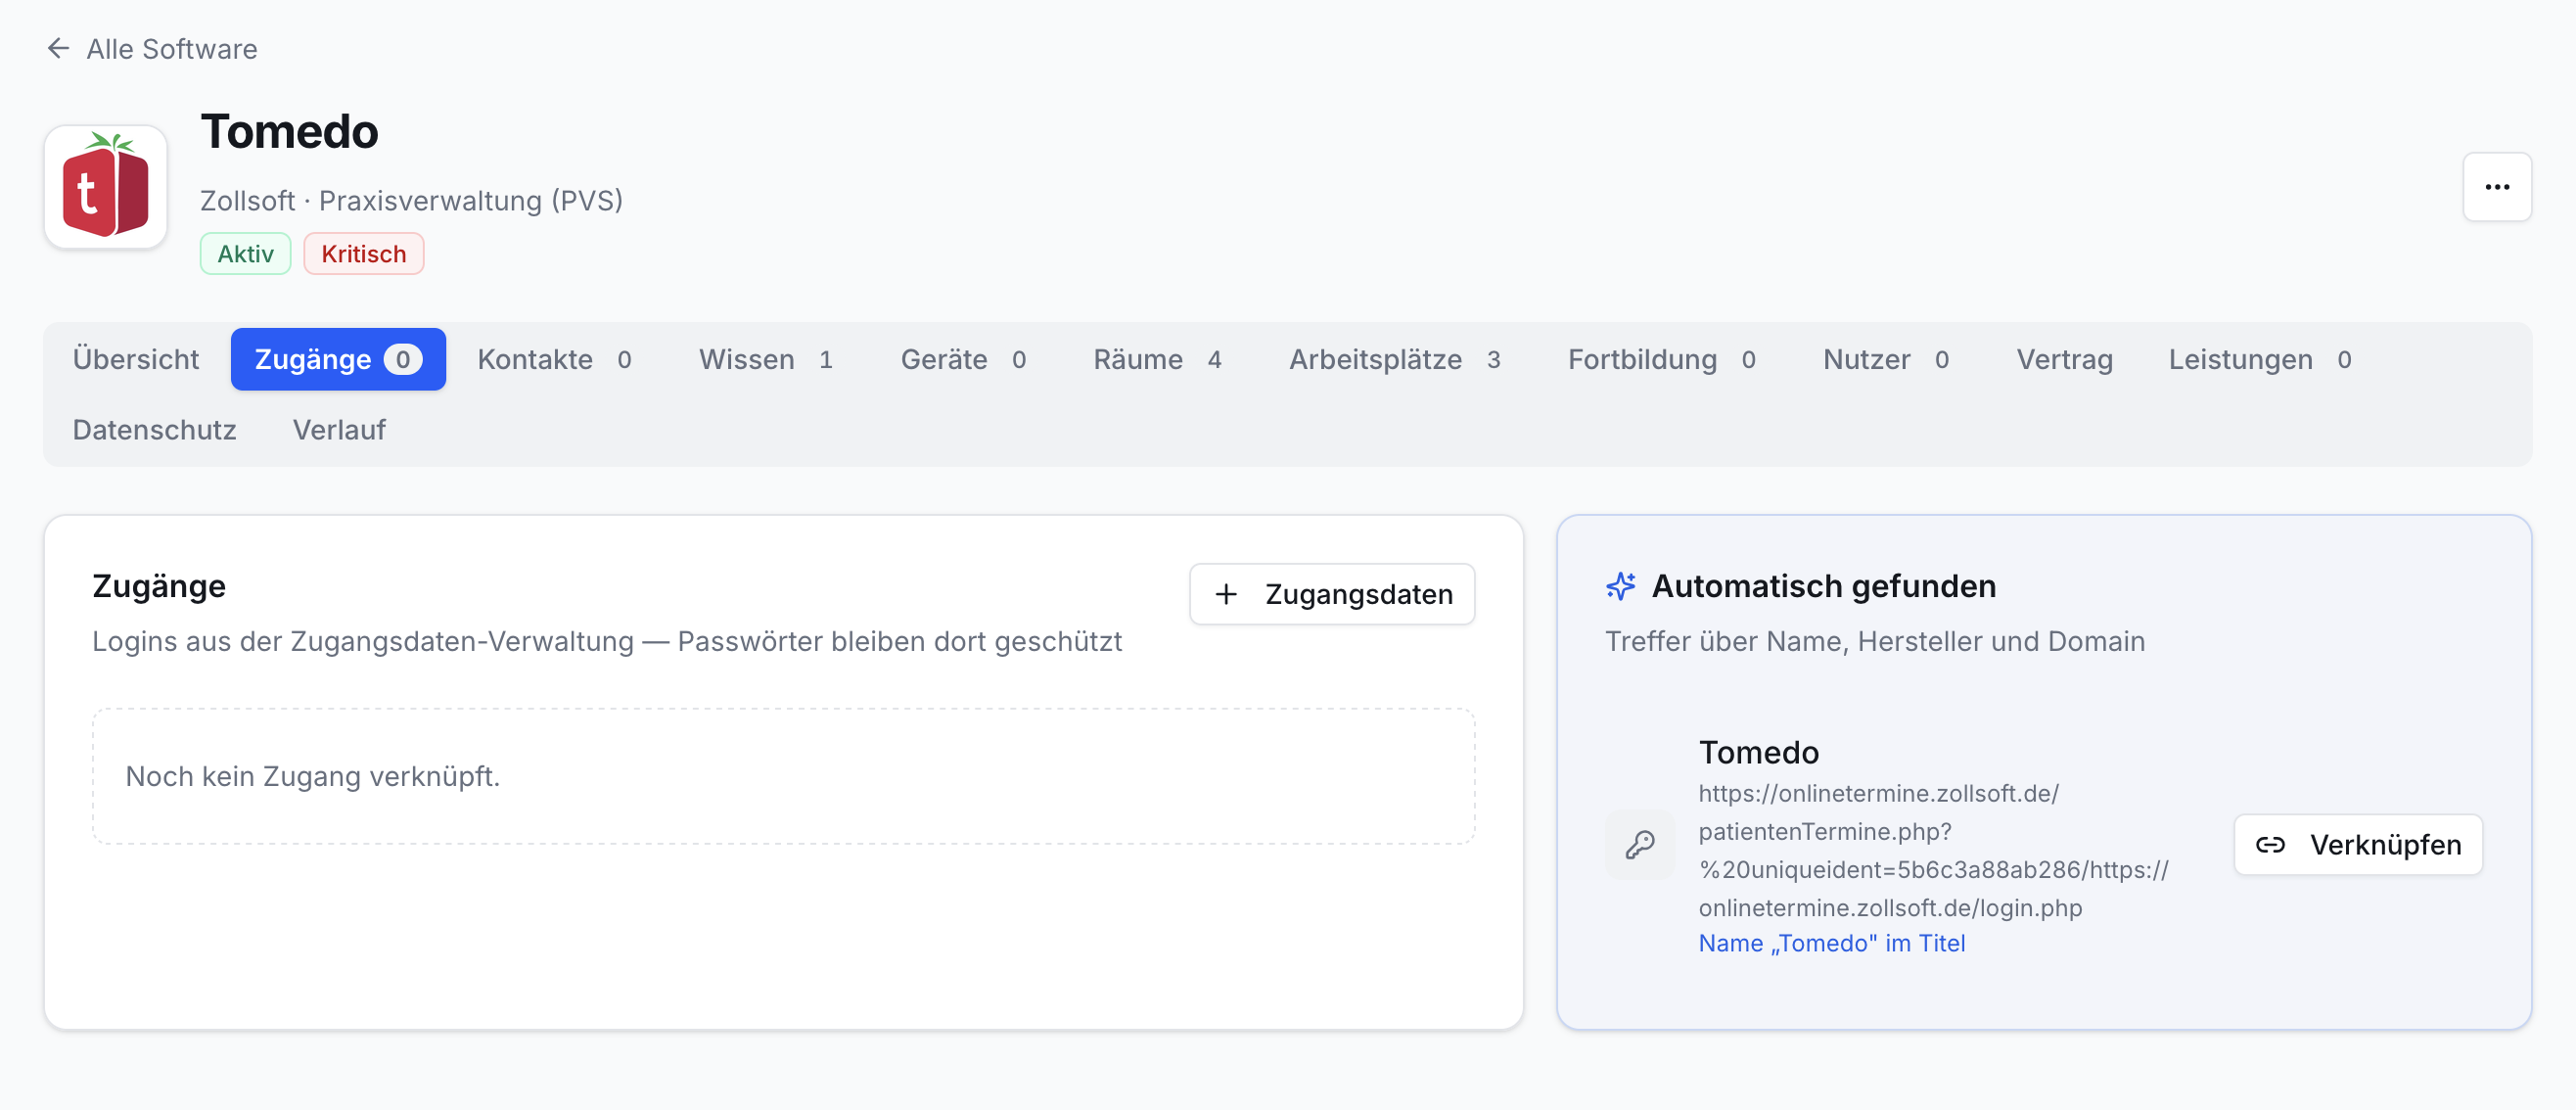Click 'Noch kein Zugang verknüpft.' placeholder
Image resolution: width=2576 pixels, height=1110 pixels.
(x=312, y=776)
